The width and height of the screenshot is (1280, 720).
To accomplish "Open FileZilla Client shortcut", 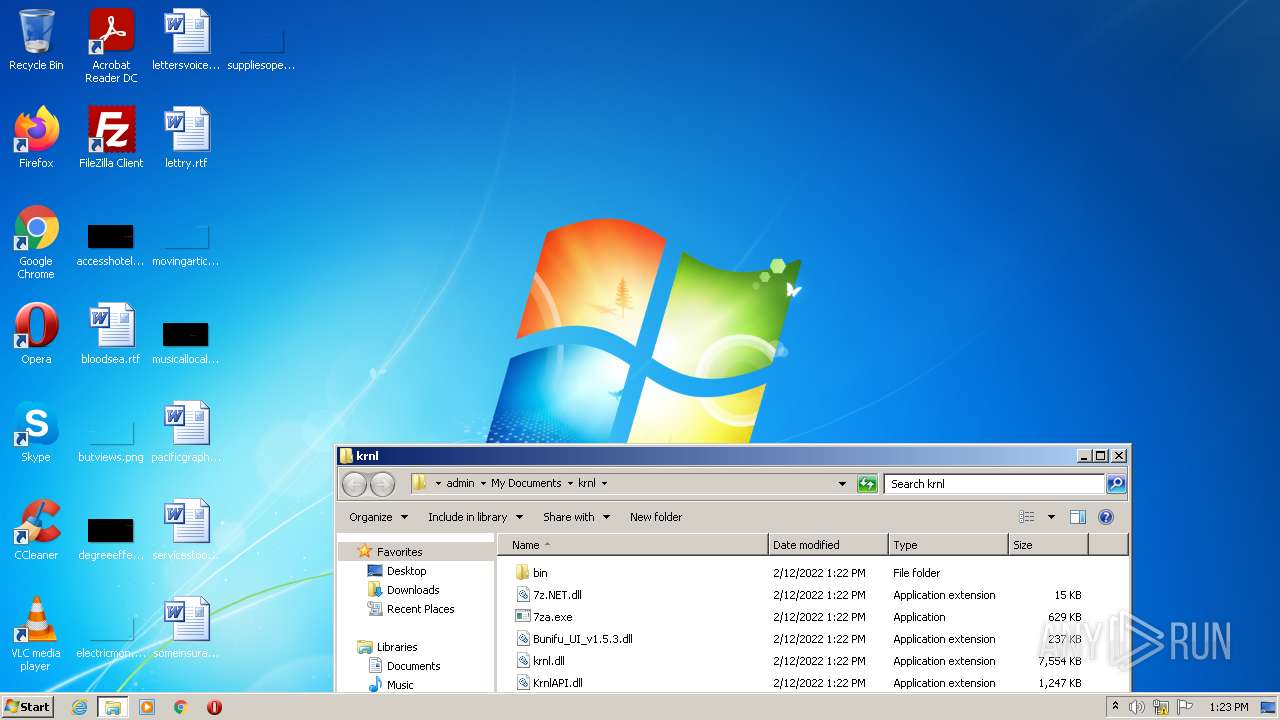I will [x=111, y=139].
